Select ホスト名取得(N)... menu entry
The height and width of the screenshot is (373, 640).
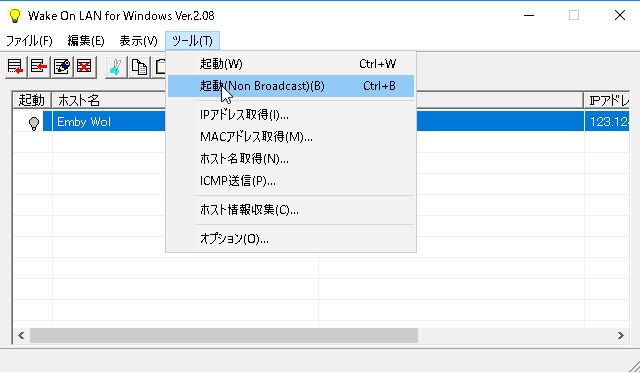[x=291, y=159]
